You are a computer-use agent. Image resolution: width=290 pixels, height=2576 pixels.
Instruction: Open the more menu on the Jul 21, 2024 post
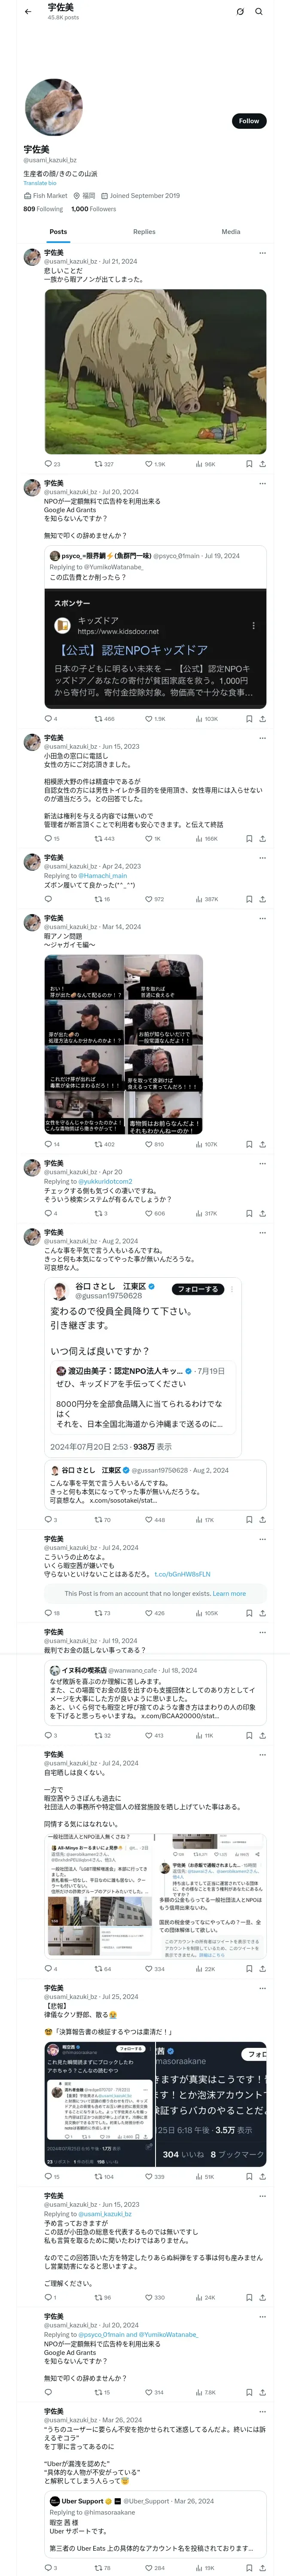pos(262,253)
